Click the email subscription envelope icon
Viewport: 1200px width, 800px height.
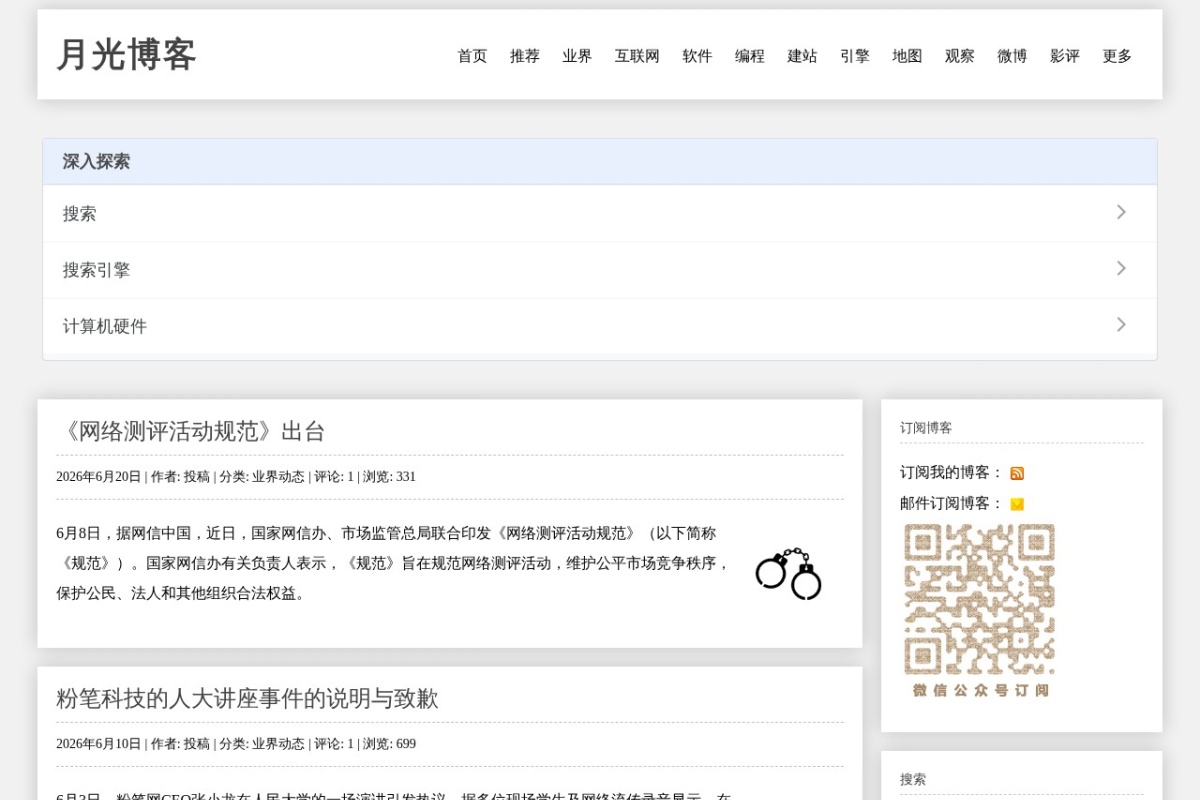(1017, 504)
